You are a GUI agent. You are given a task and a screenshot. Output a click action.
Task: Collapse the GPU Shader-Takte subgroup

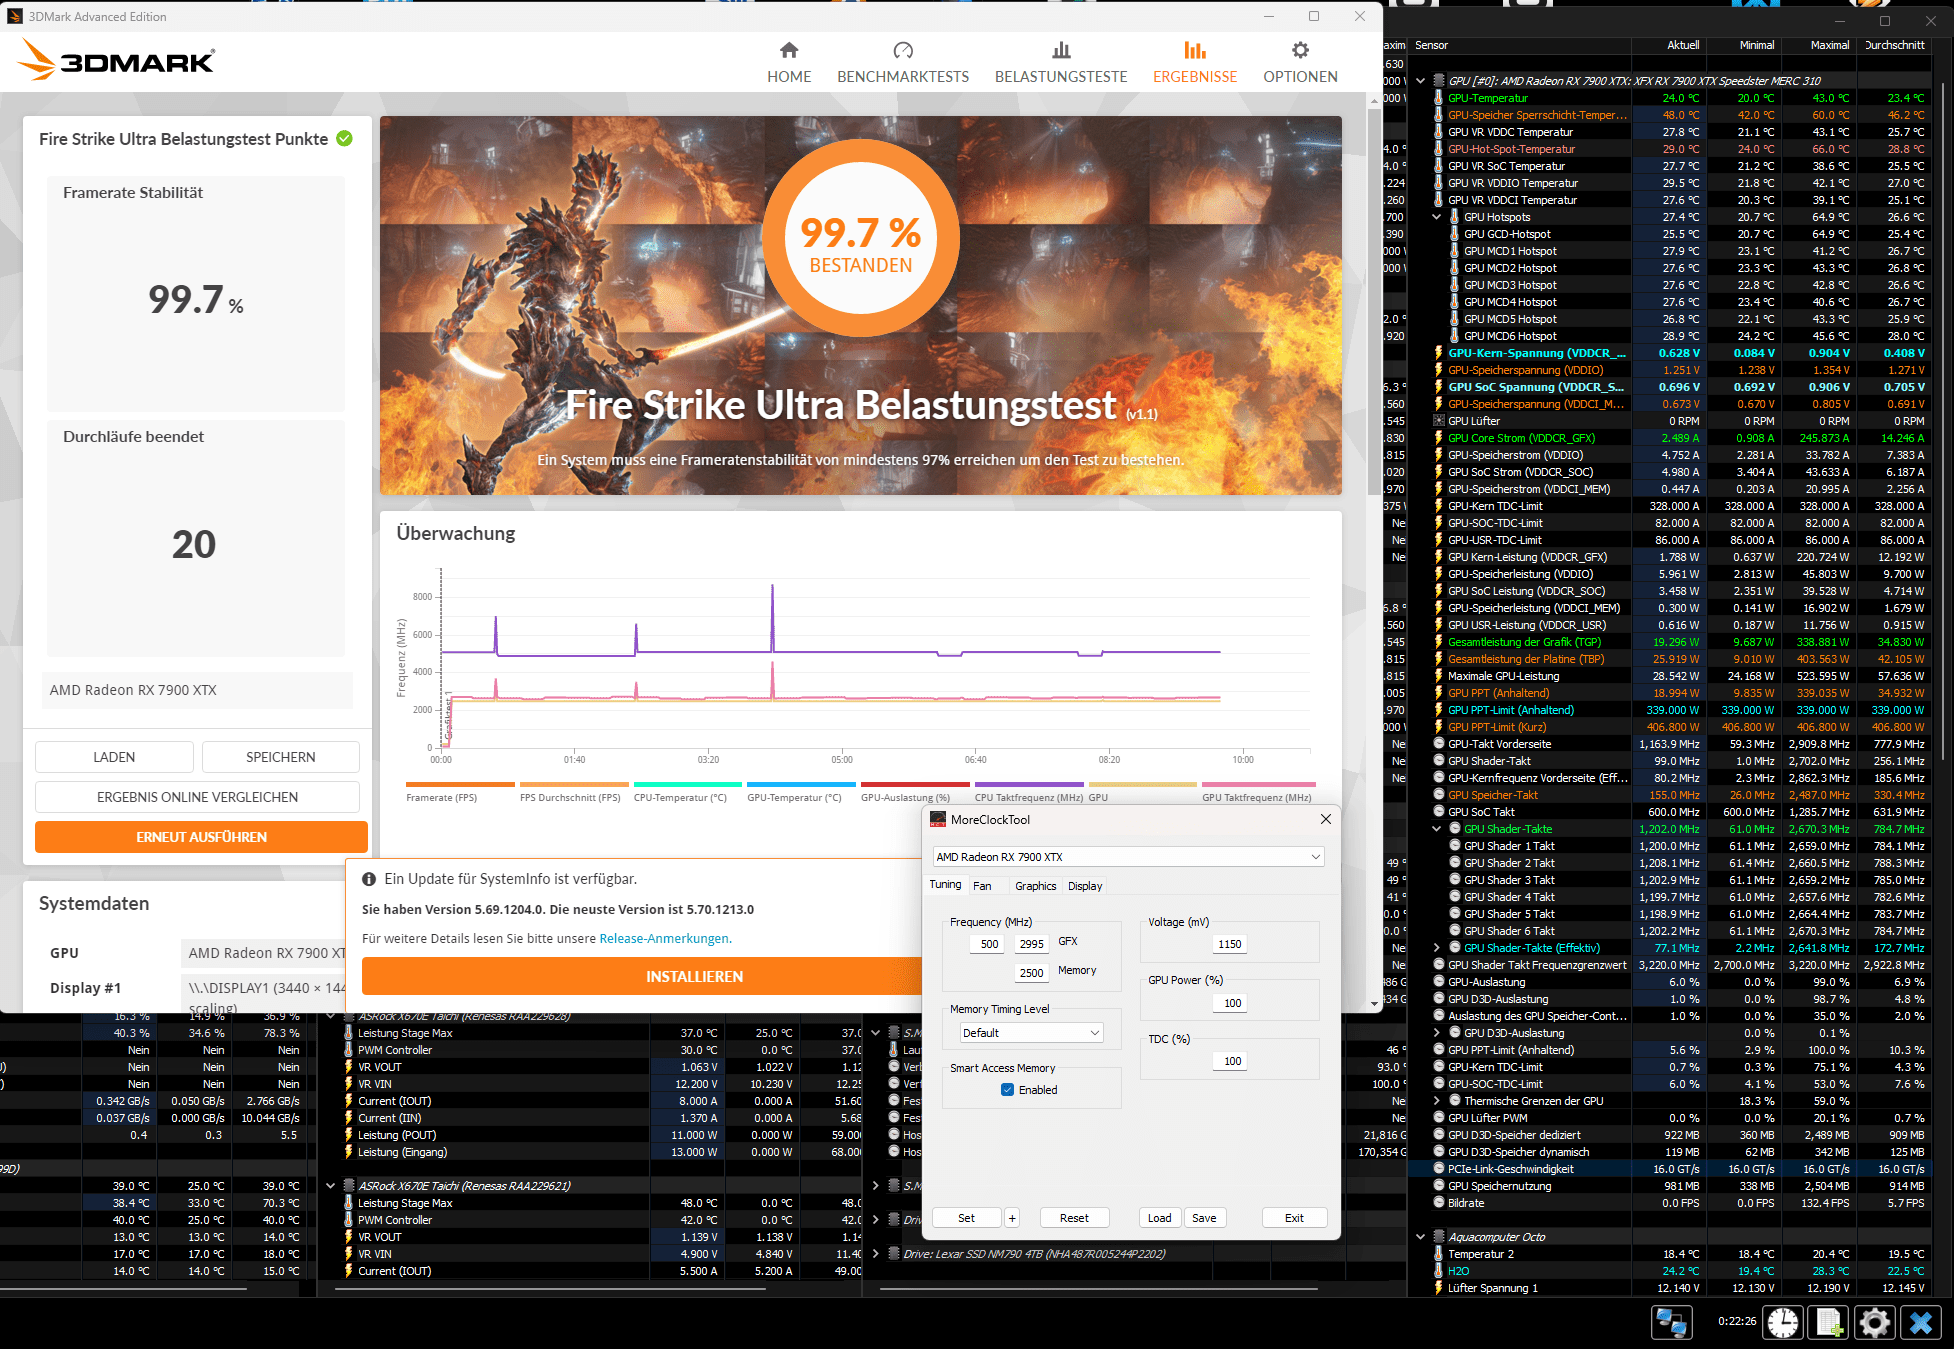pos(1437,829)
